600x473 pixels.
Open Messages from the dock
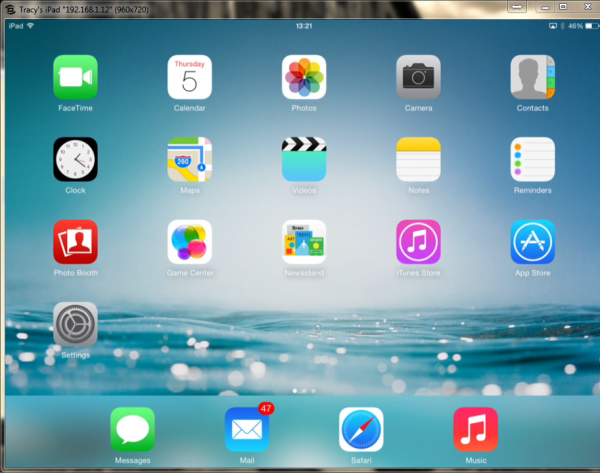132,429
